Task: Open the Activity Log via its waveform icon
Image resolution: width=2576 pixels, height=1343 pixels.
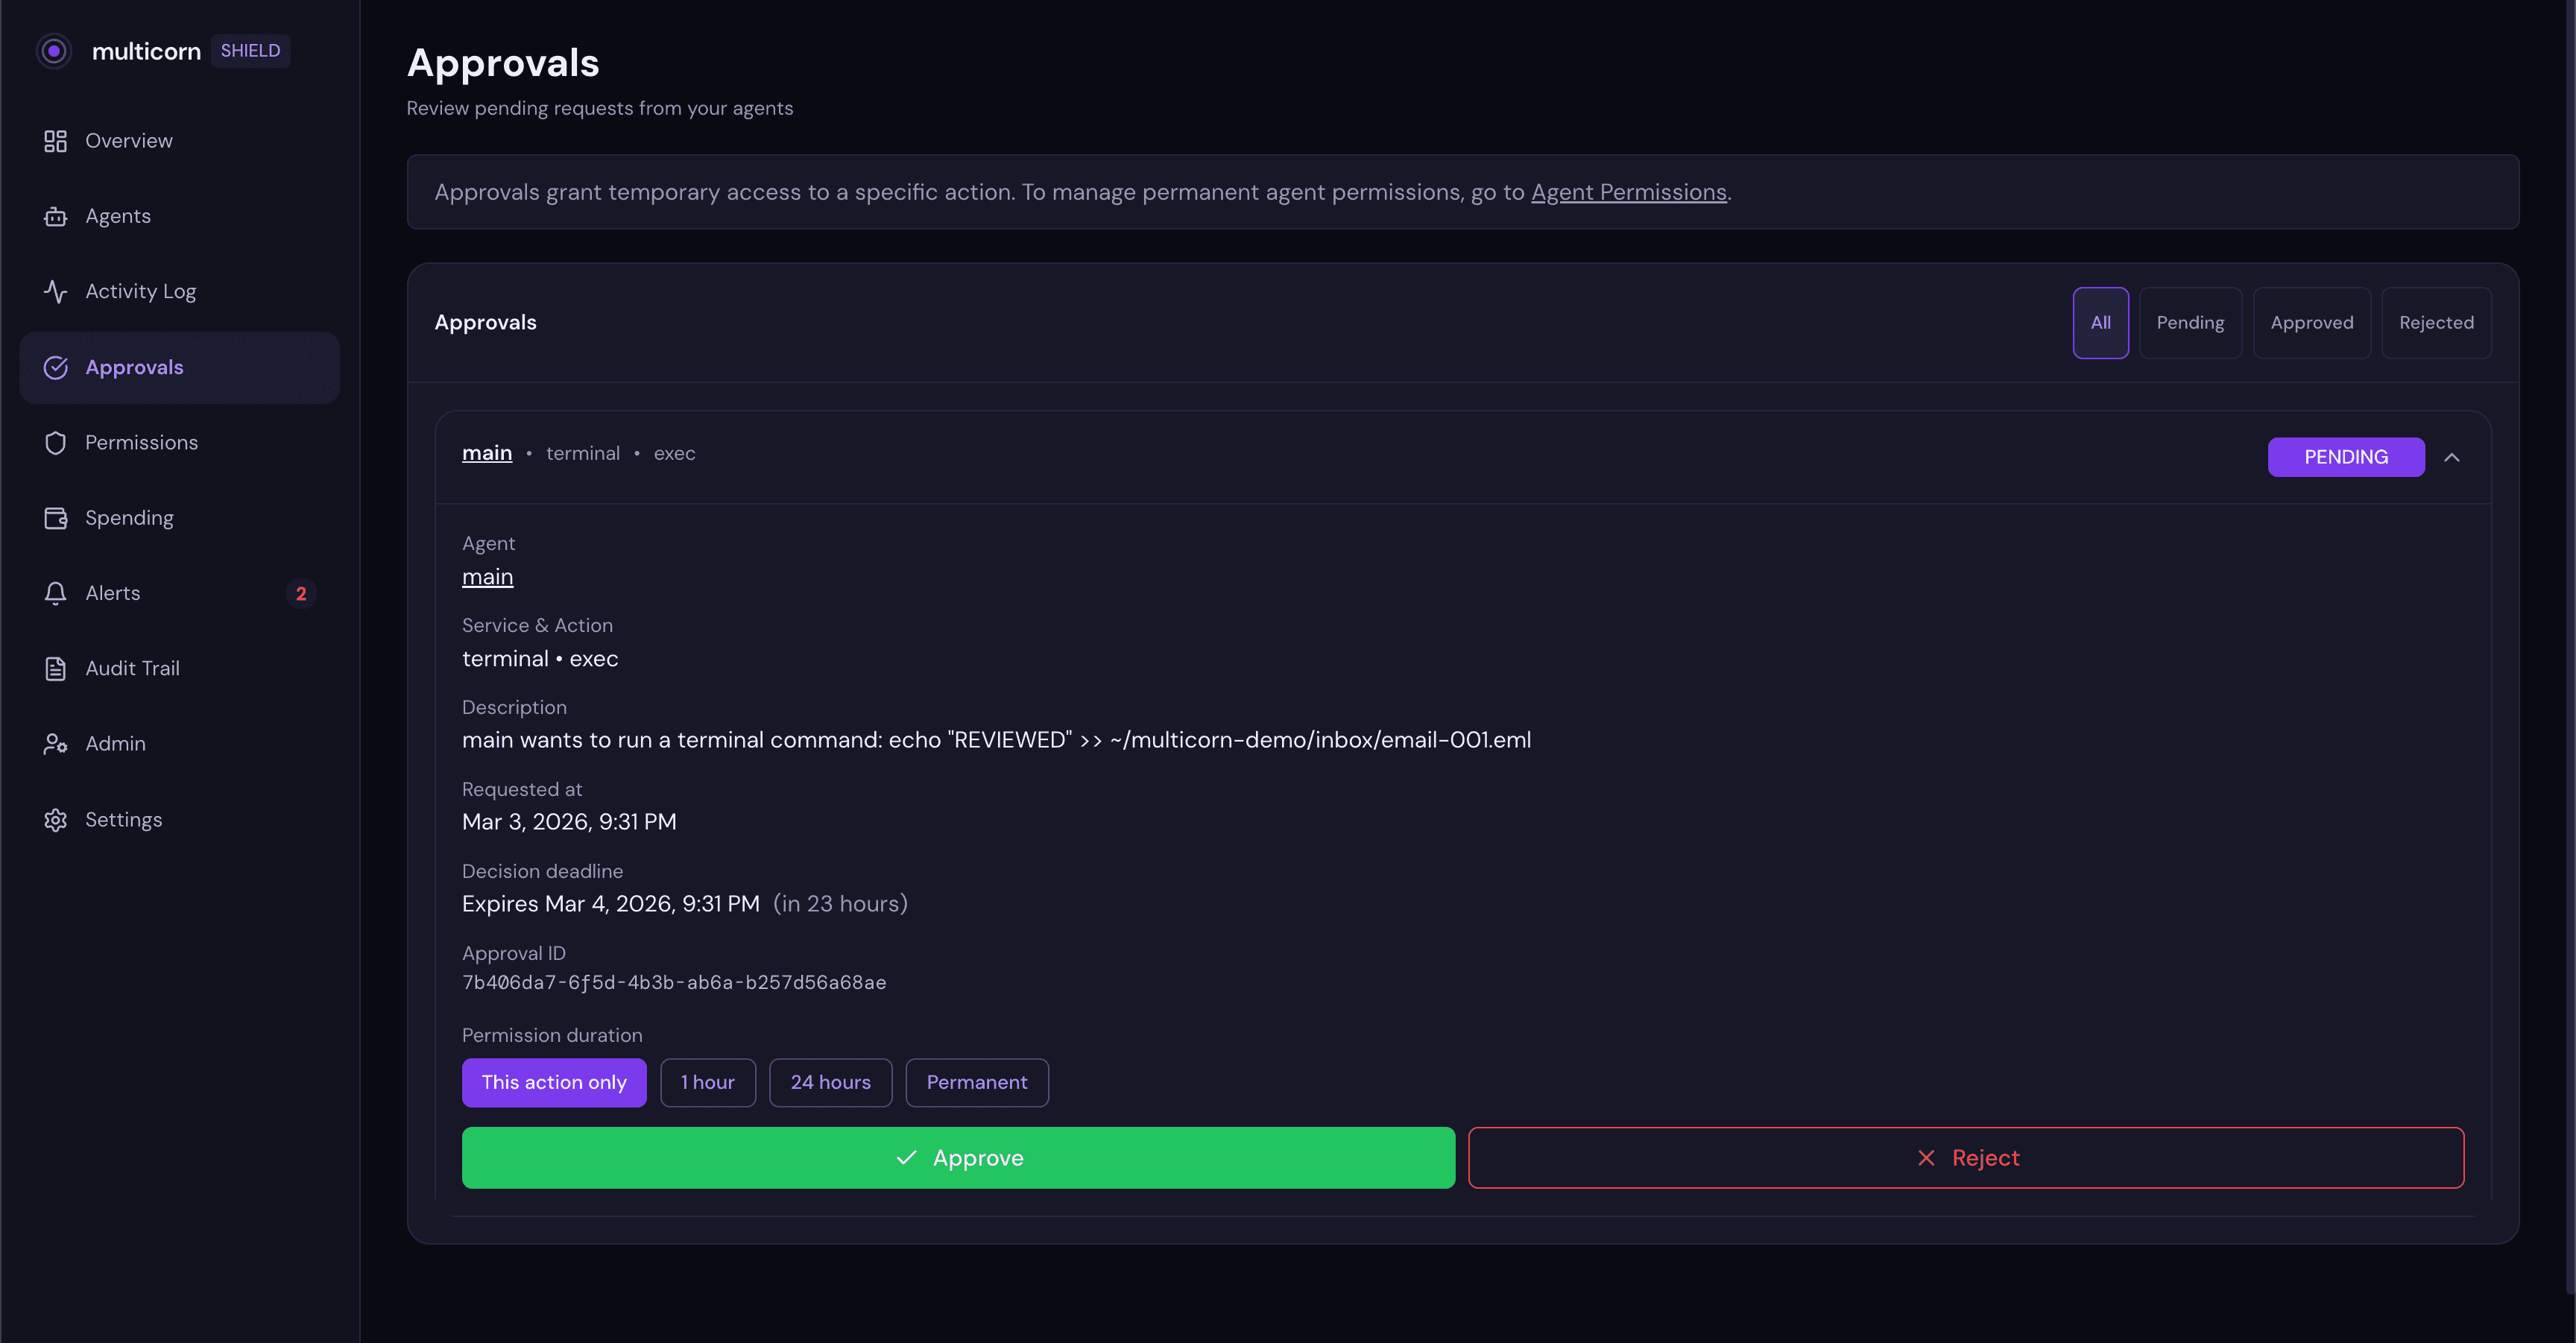Action: click(55, 291)
